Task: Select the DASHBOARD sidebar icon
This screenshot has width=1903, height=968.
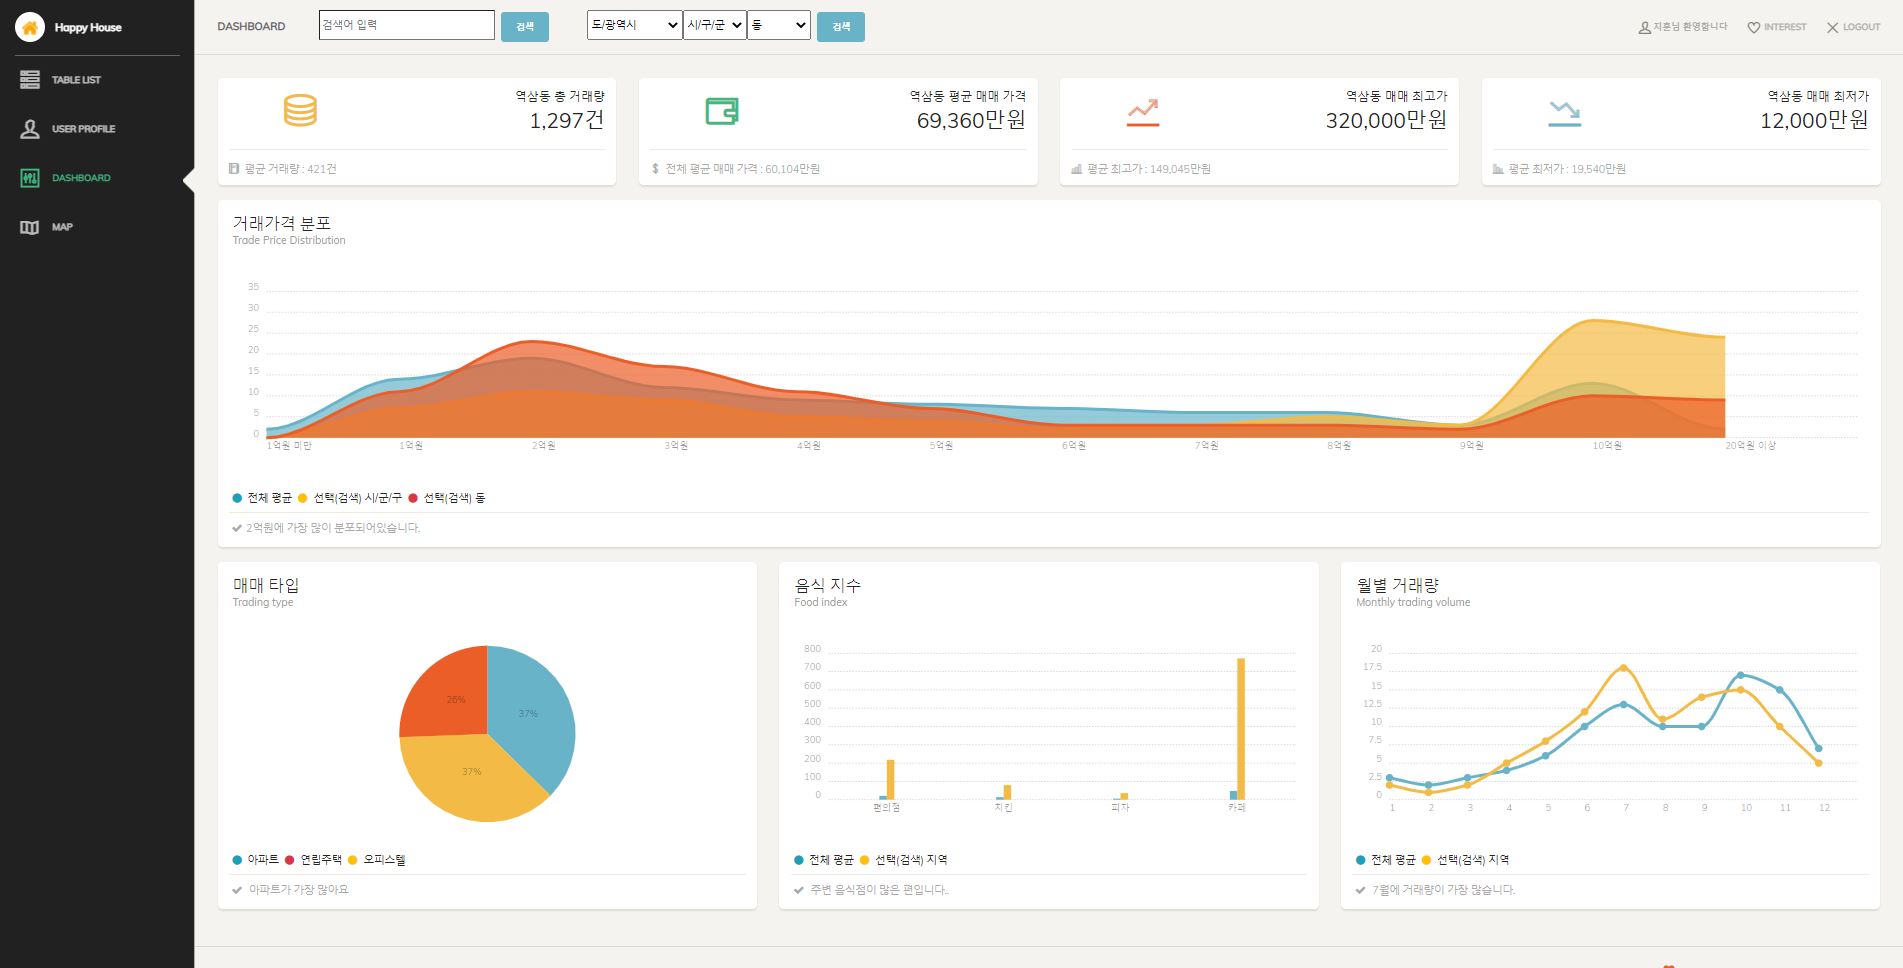Action: click(30, 177)
